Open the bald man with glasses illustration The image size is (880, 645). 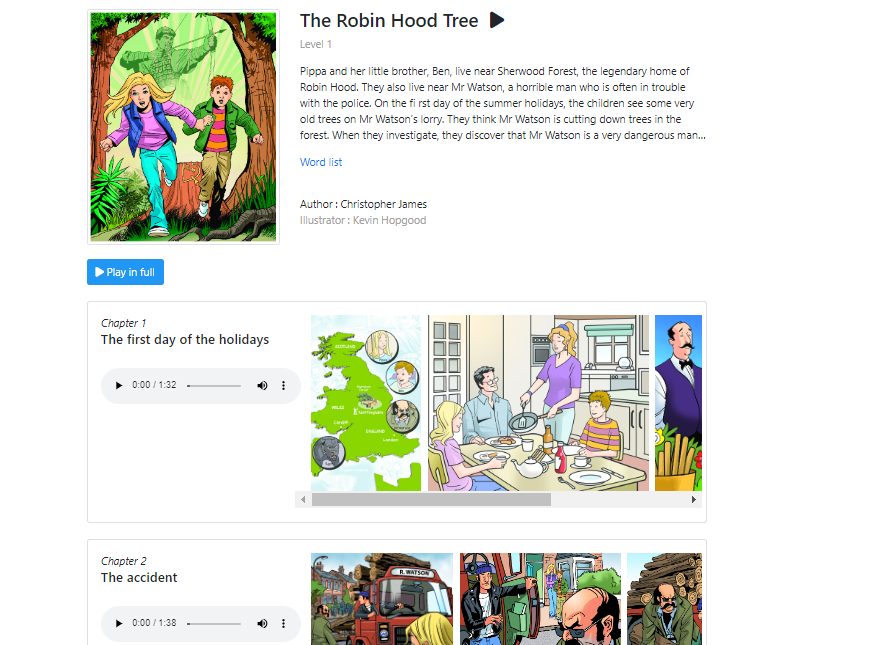click(540, 599)
